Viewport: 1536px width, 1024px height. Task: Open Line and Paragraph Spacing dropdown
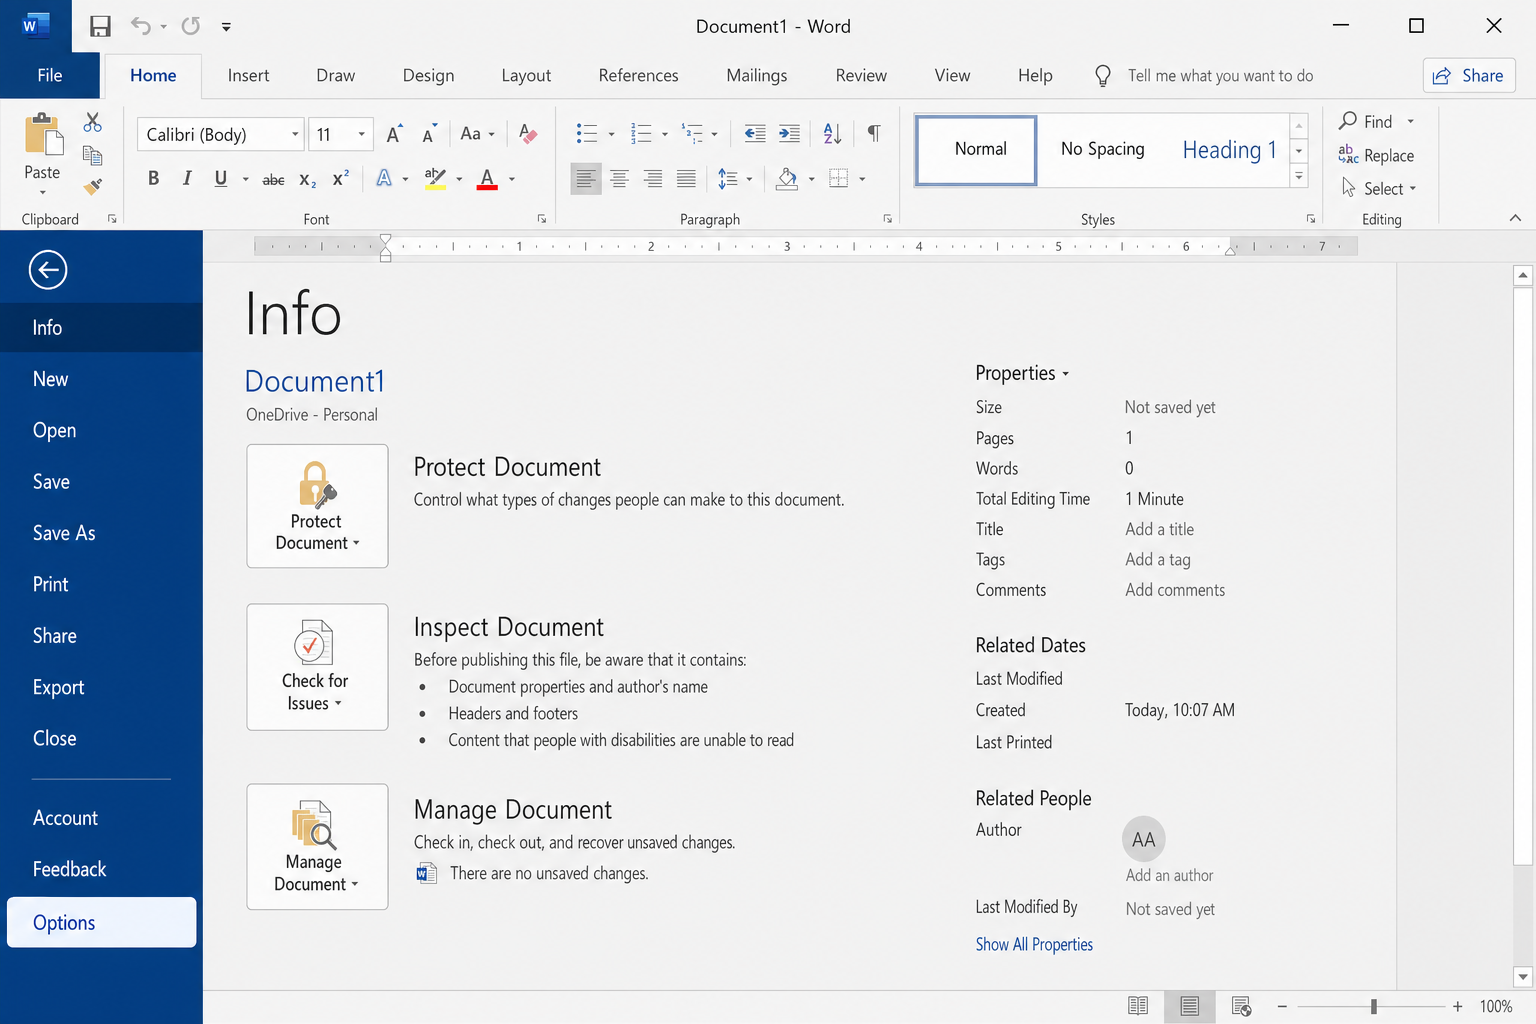[x=735, y=179]
